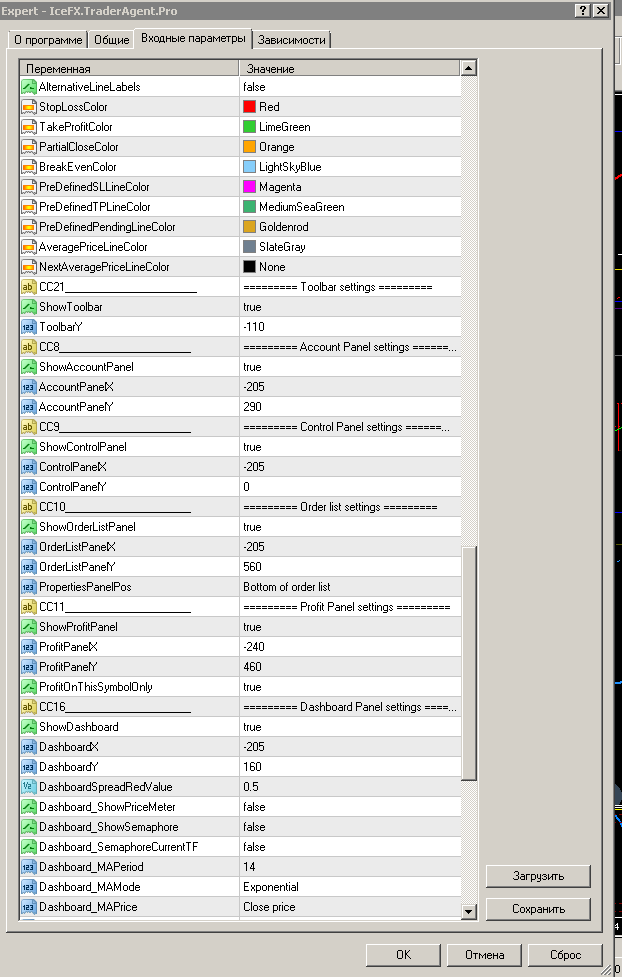
Task: Open the NextAveragePriceLineColor None dropdown
Action: point(350,267)
